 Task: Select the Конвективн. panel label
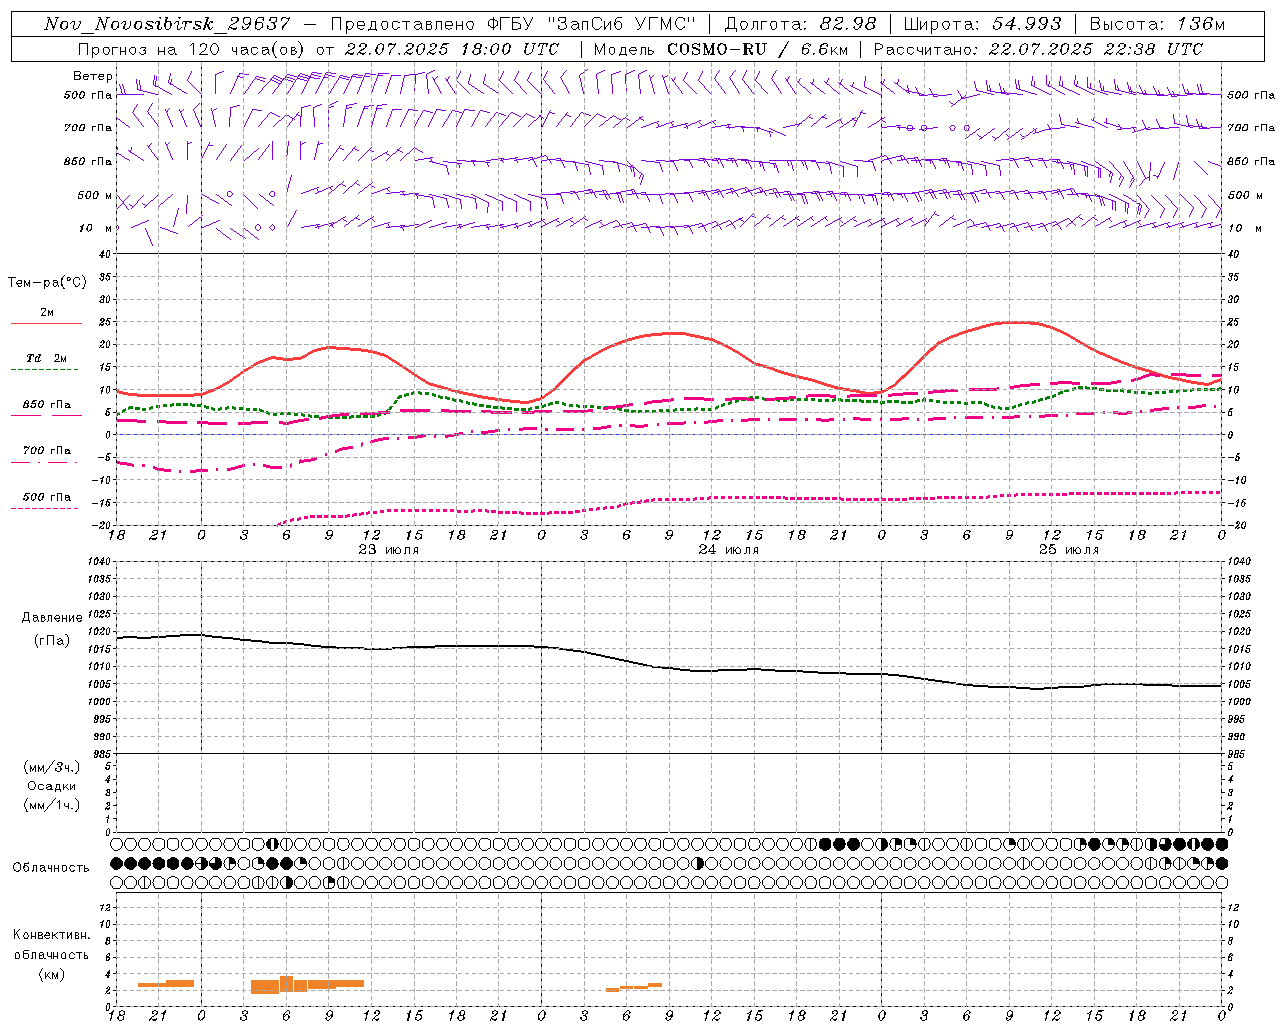[52, 935]
